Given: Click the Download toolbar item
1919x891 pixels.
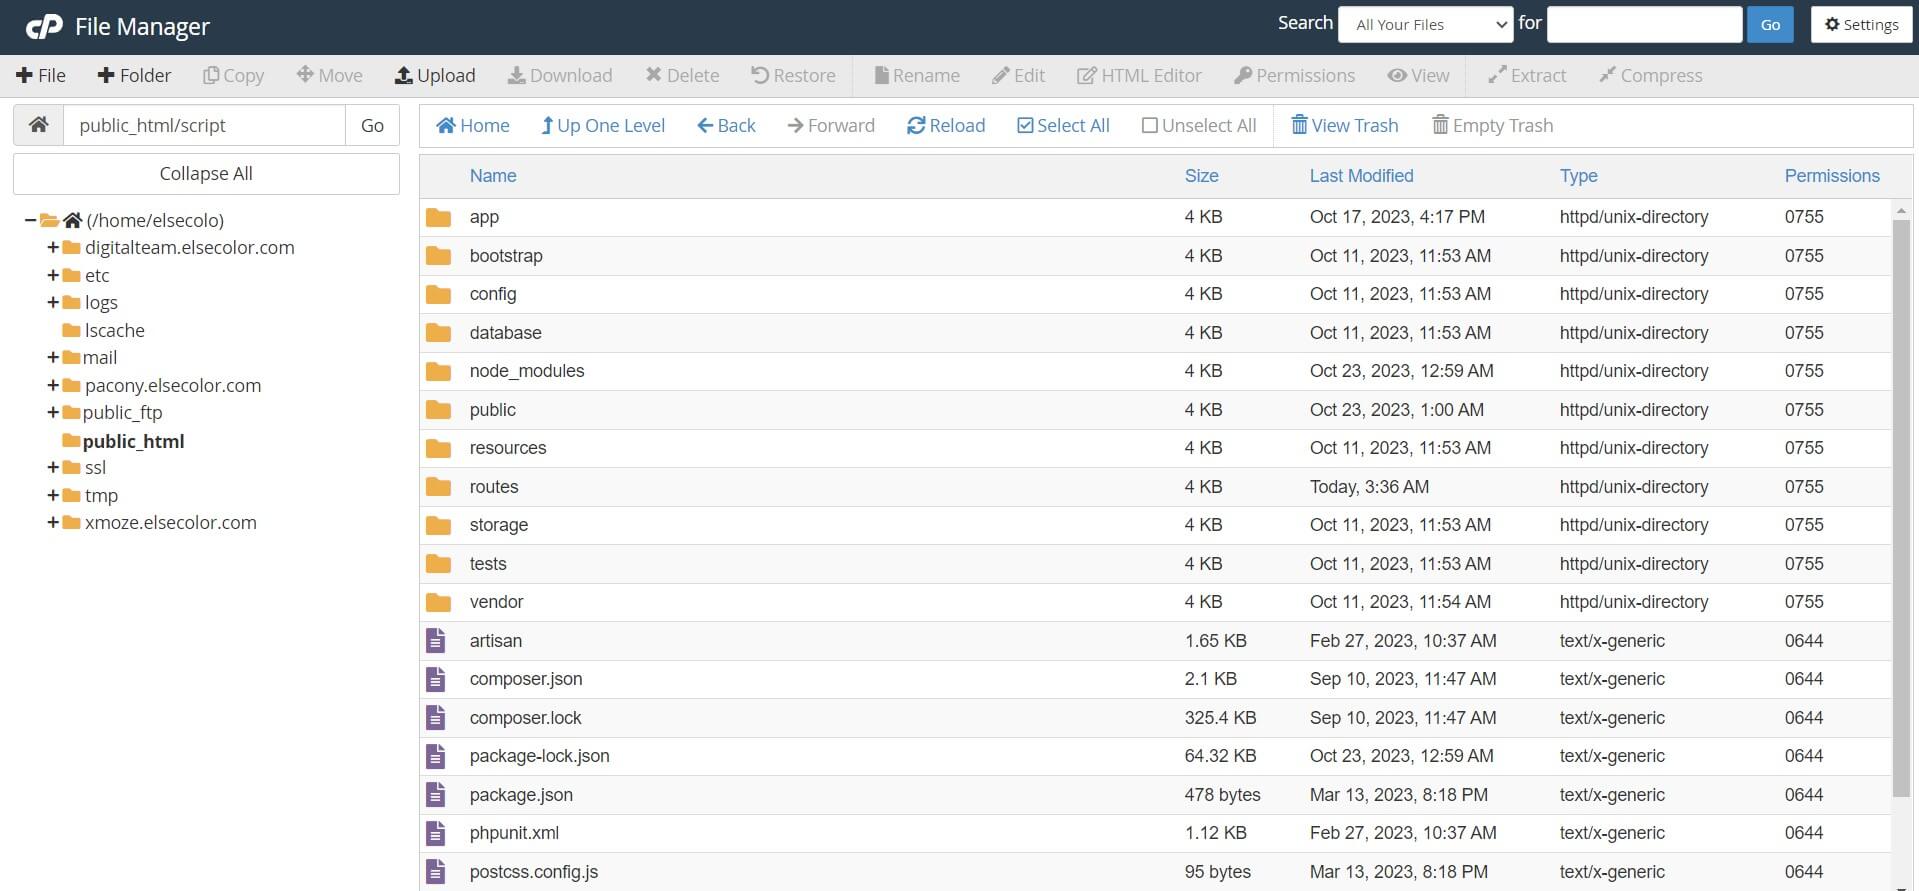Looking at the screenshot, I should coord(560,75).
